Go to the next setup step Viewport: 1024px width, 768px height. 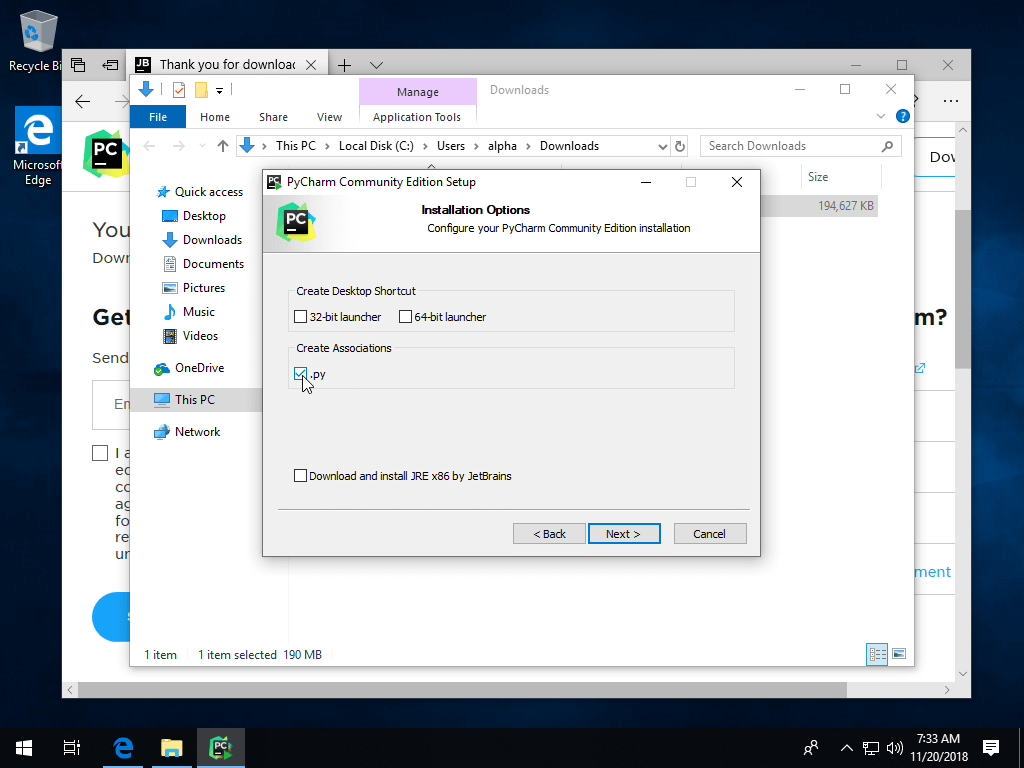click(x=624, y=534)
